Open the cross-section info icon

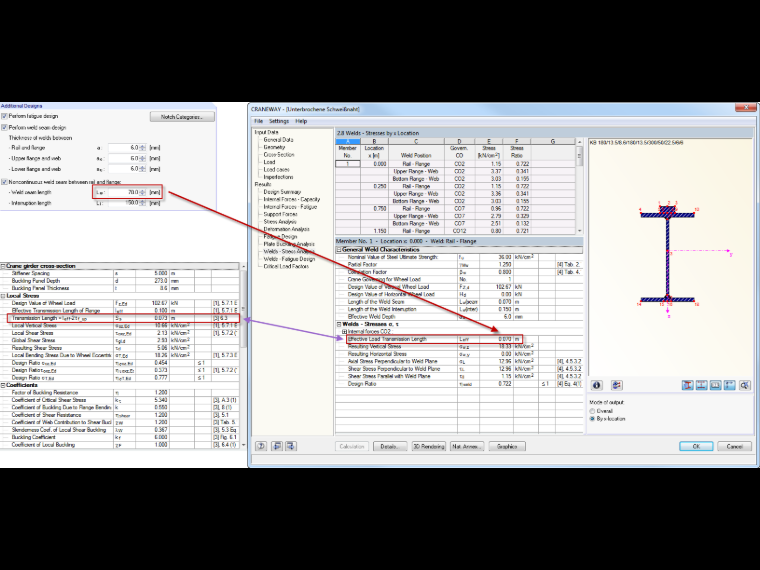pos(596,385)
